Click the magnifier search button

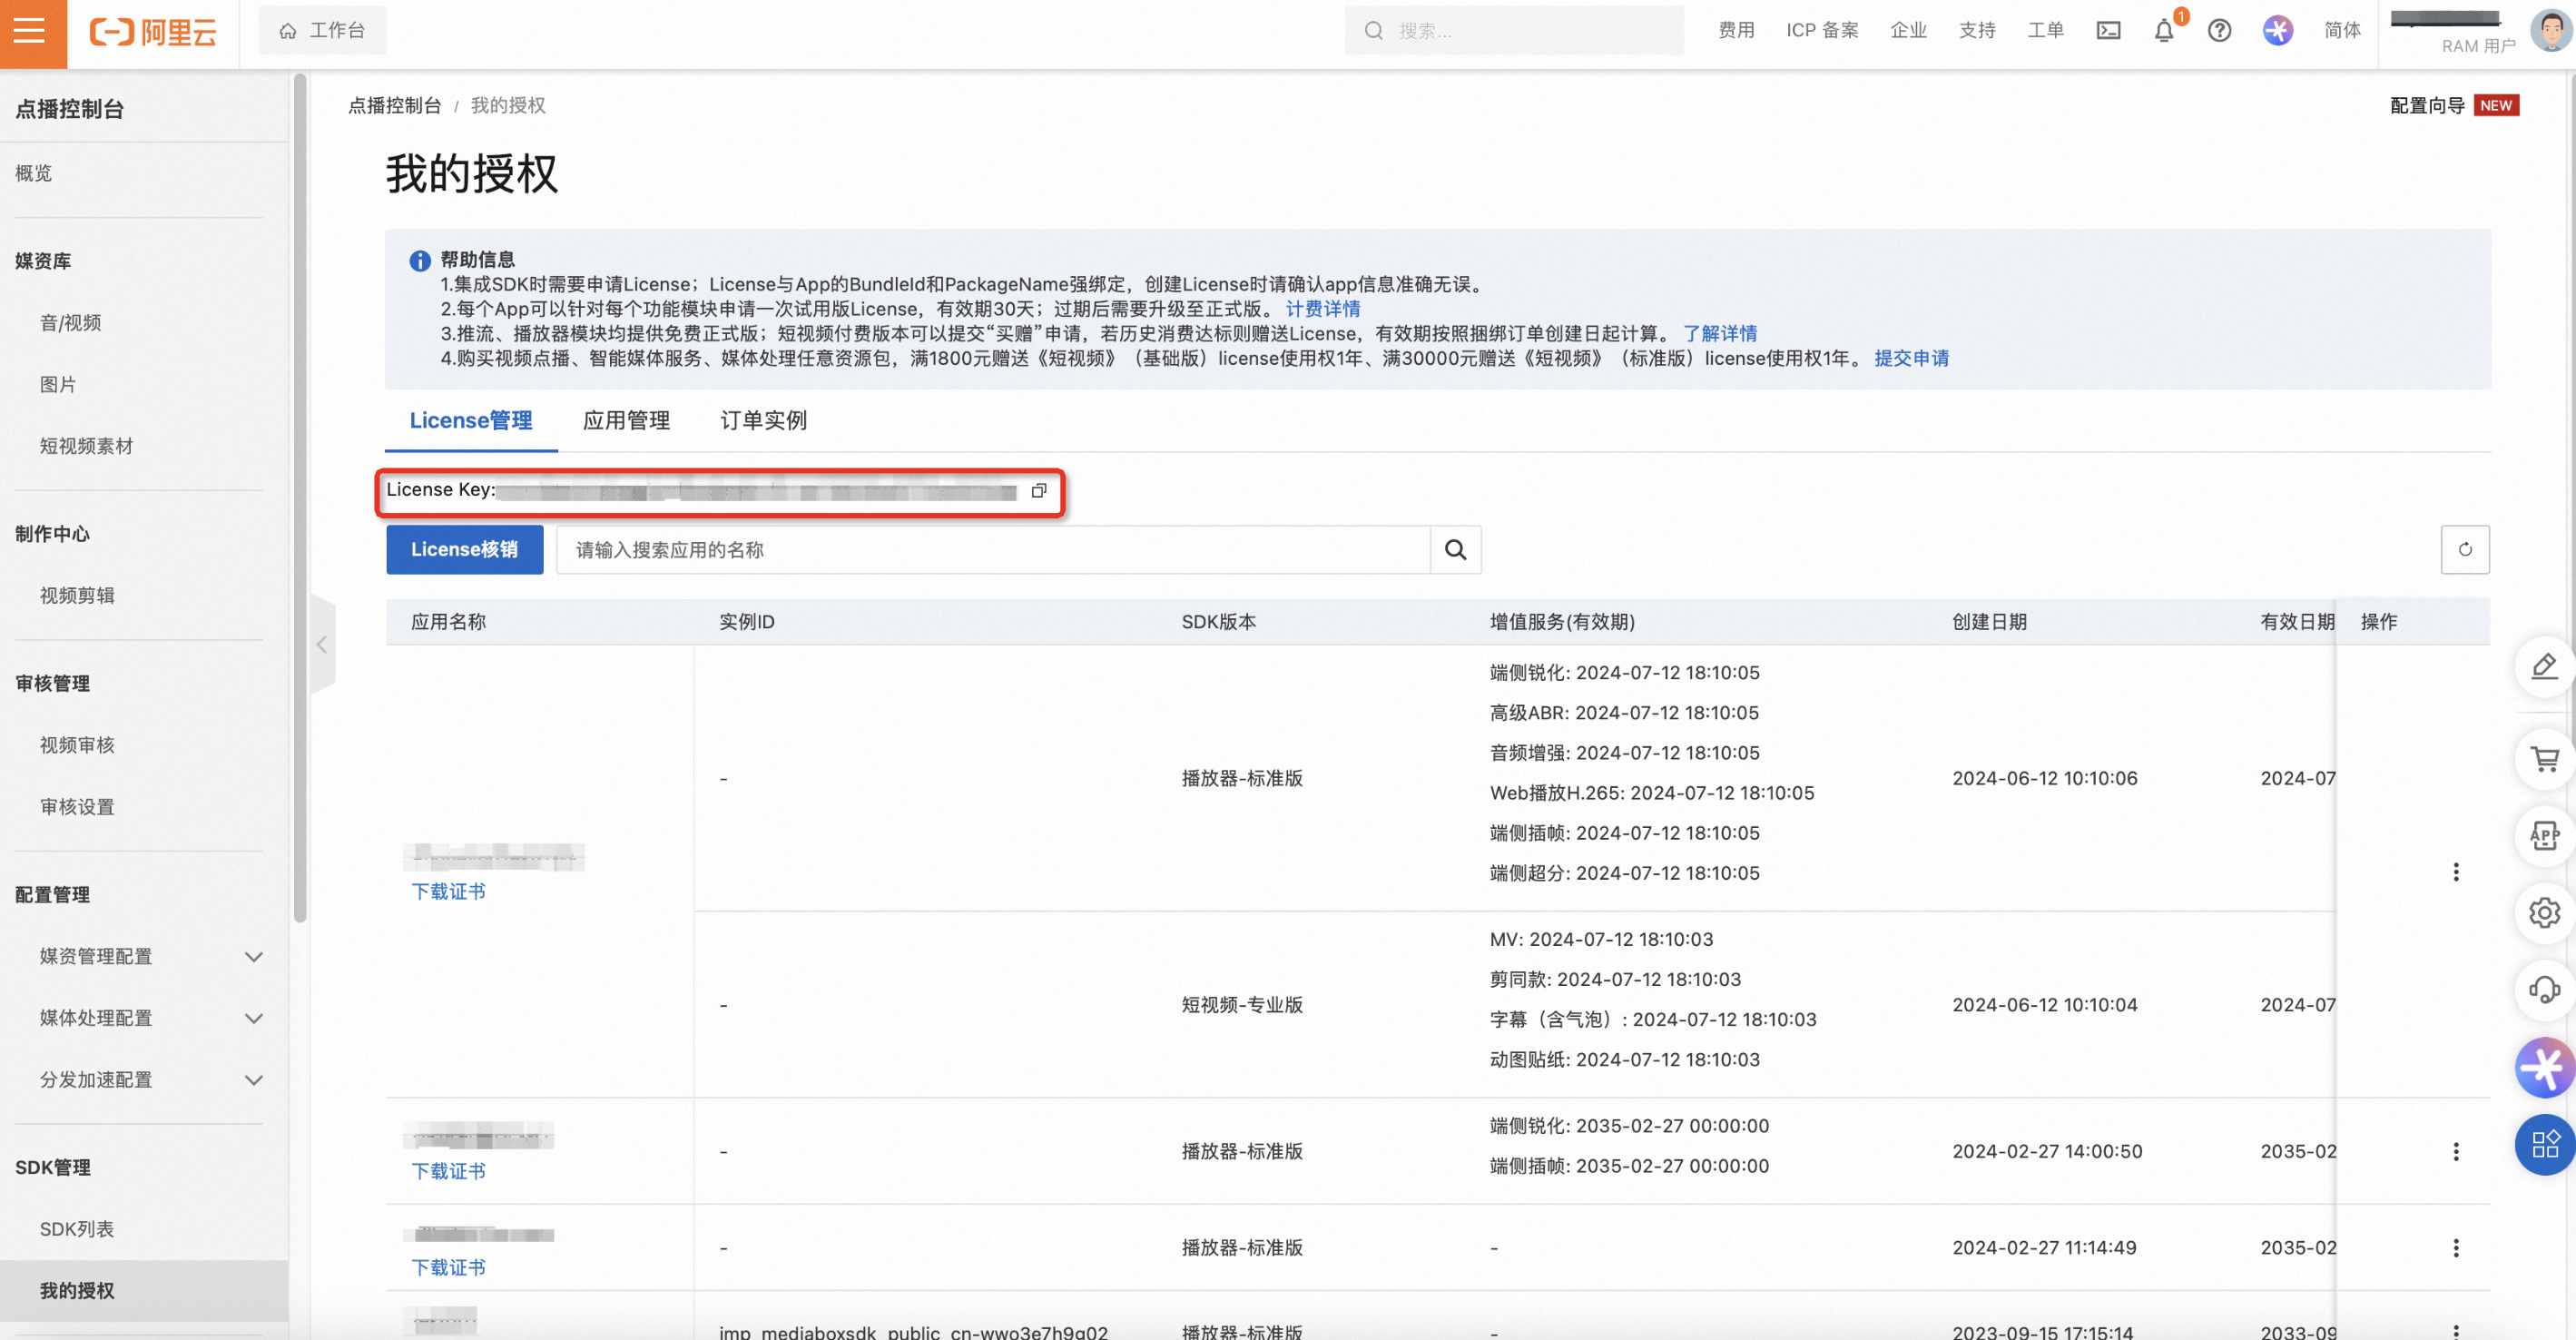[1456, 550]
